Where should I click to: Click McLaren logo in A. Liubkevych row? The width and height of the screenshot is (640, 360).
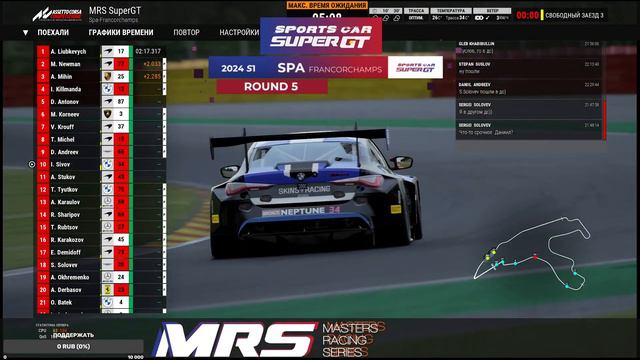(x=107, y=51)
